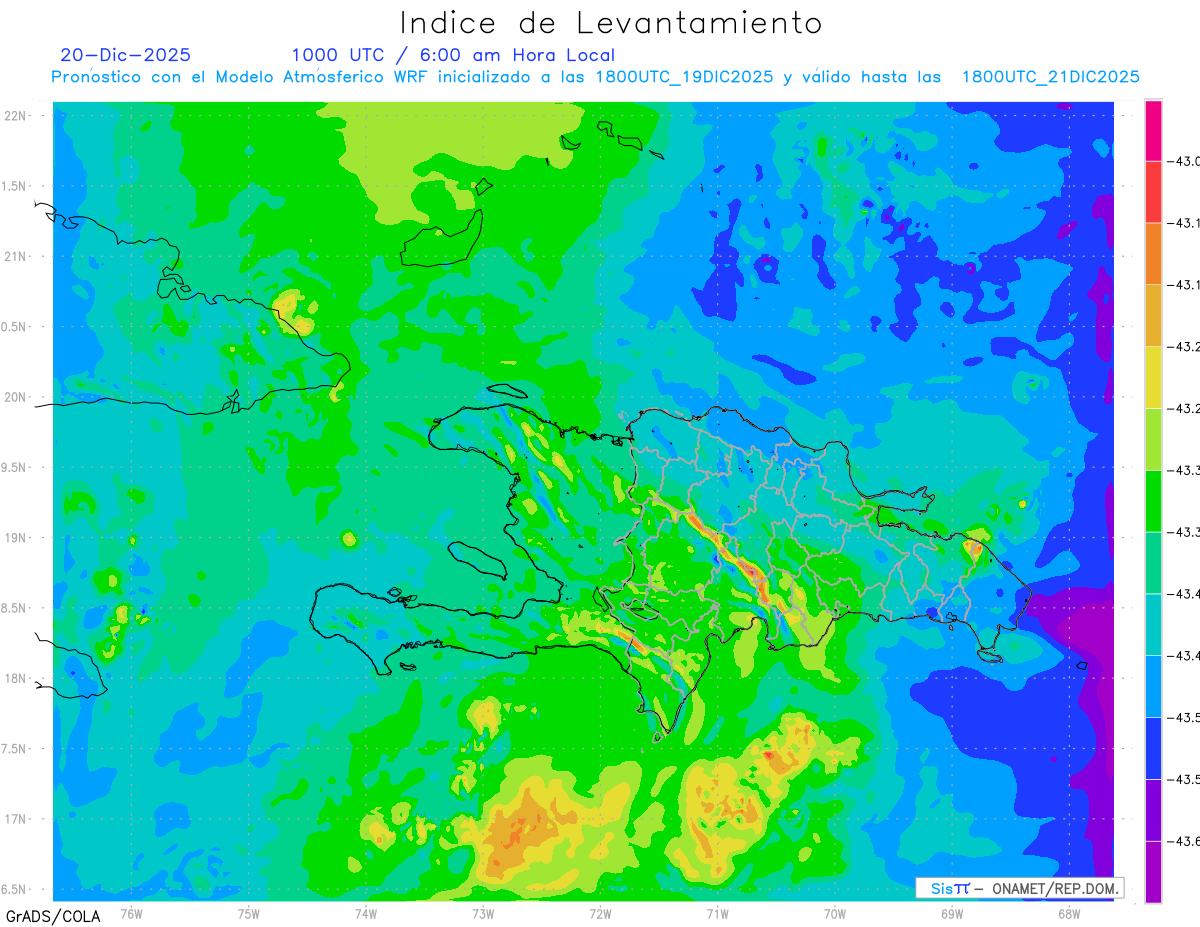Click the "20N" latitude label
This screenshot has height=927, width=1200.
[x=15, y=397]
